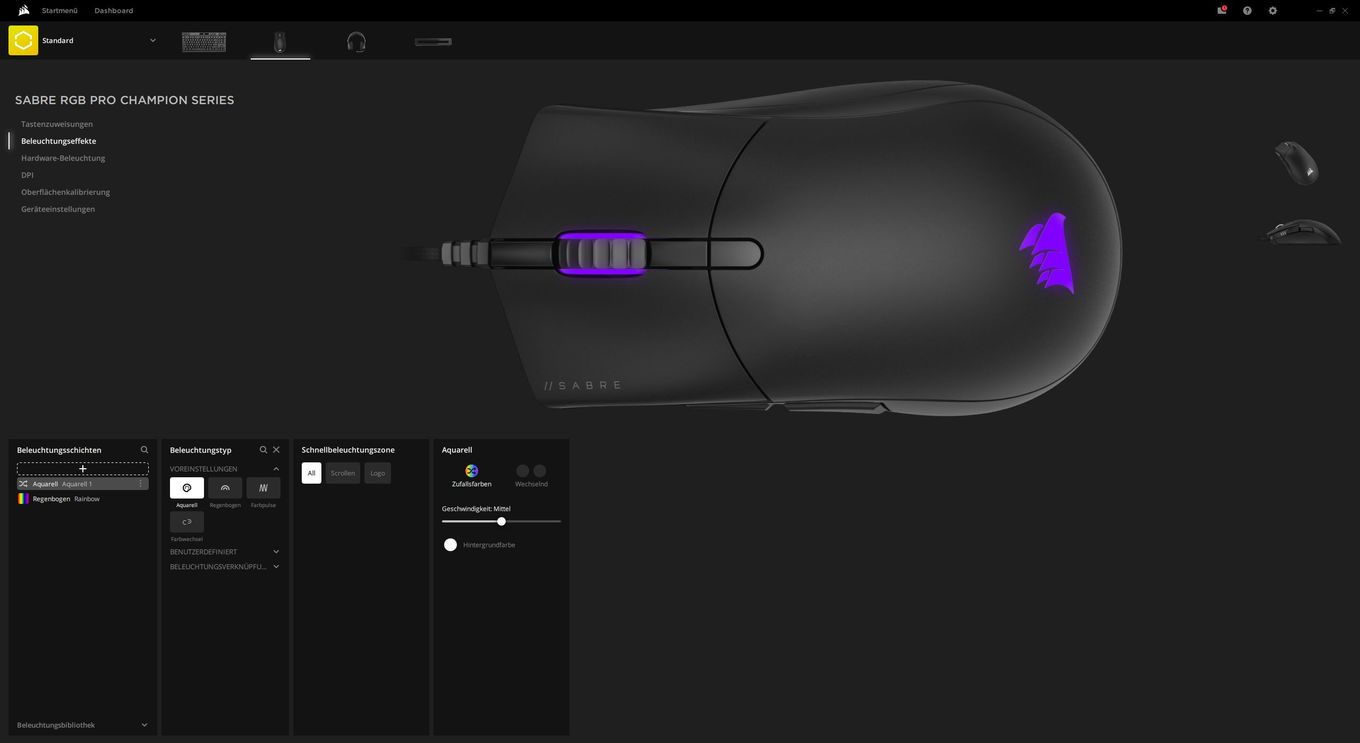1360x743 pixels.
Task: Open the help question mark icon
Action: click(1247, 10)
